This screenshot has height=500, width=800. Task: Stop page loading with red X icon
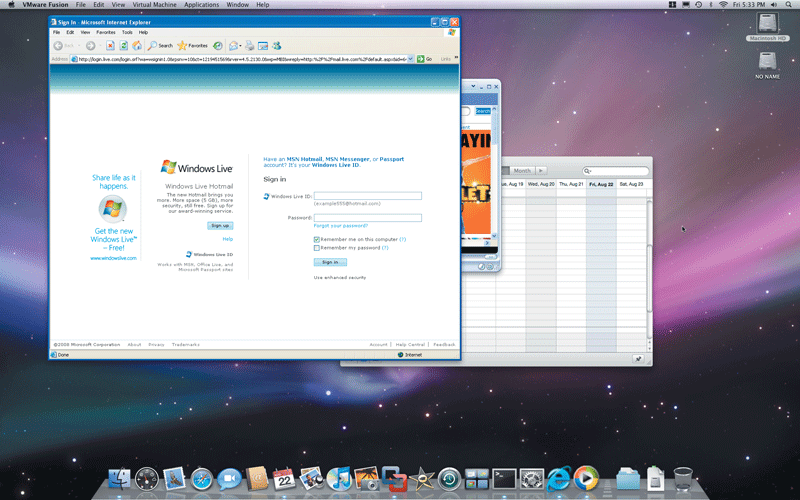[110, 46]
